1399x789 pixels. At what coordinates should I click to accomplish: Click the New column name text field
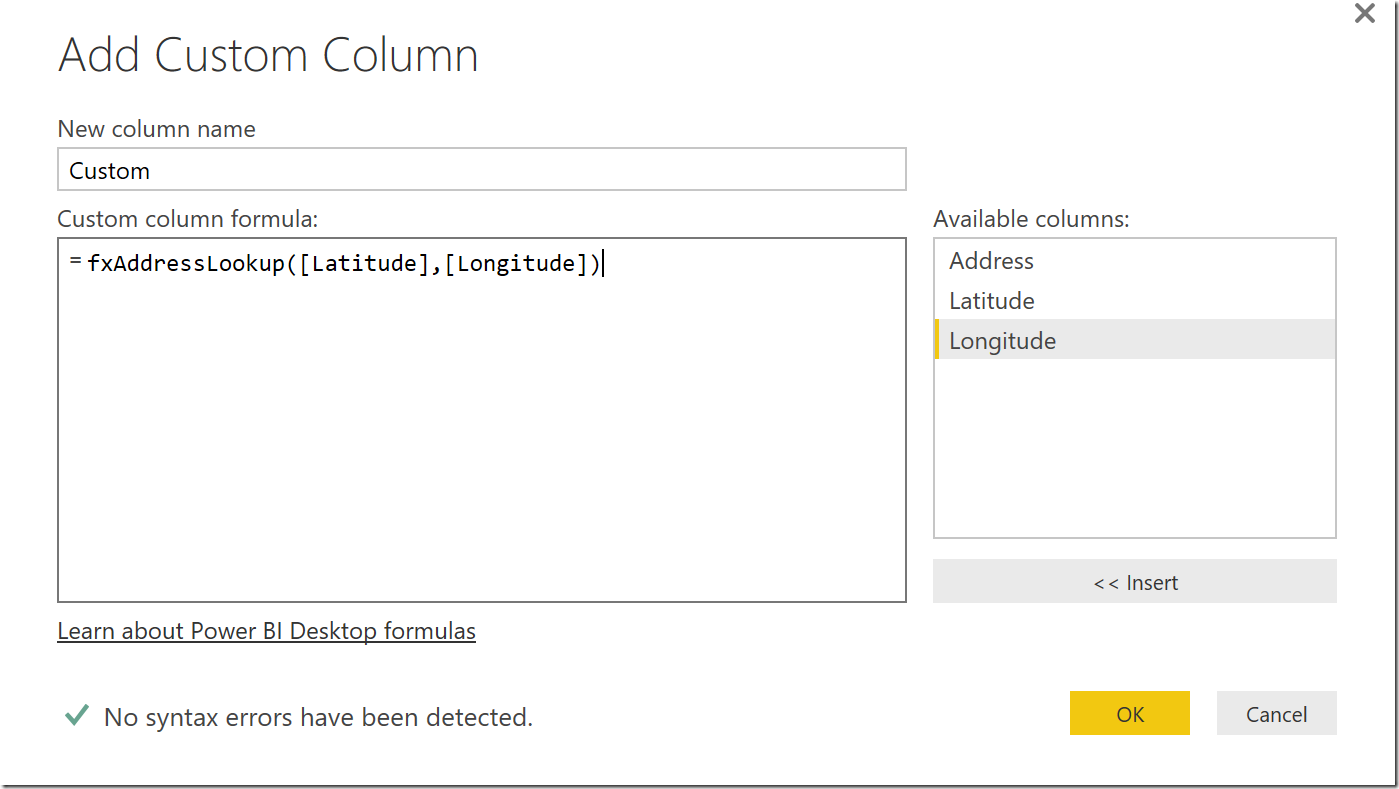pos(481,170)
